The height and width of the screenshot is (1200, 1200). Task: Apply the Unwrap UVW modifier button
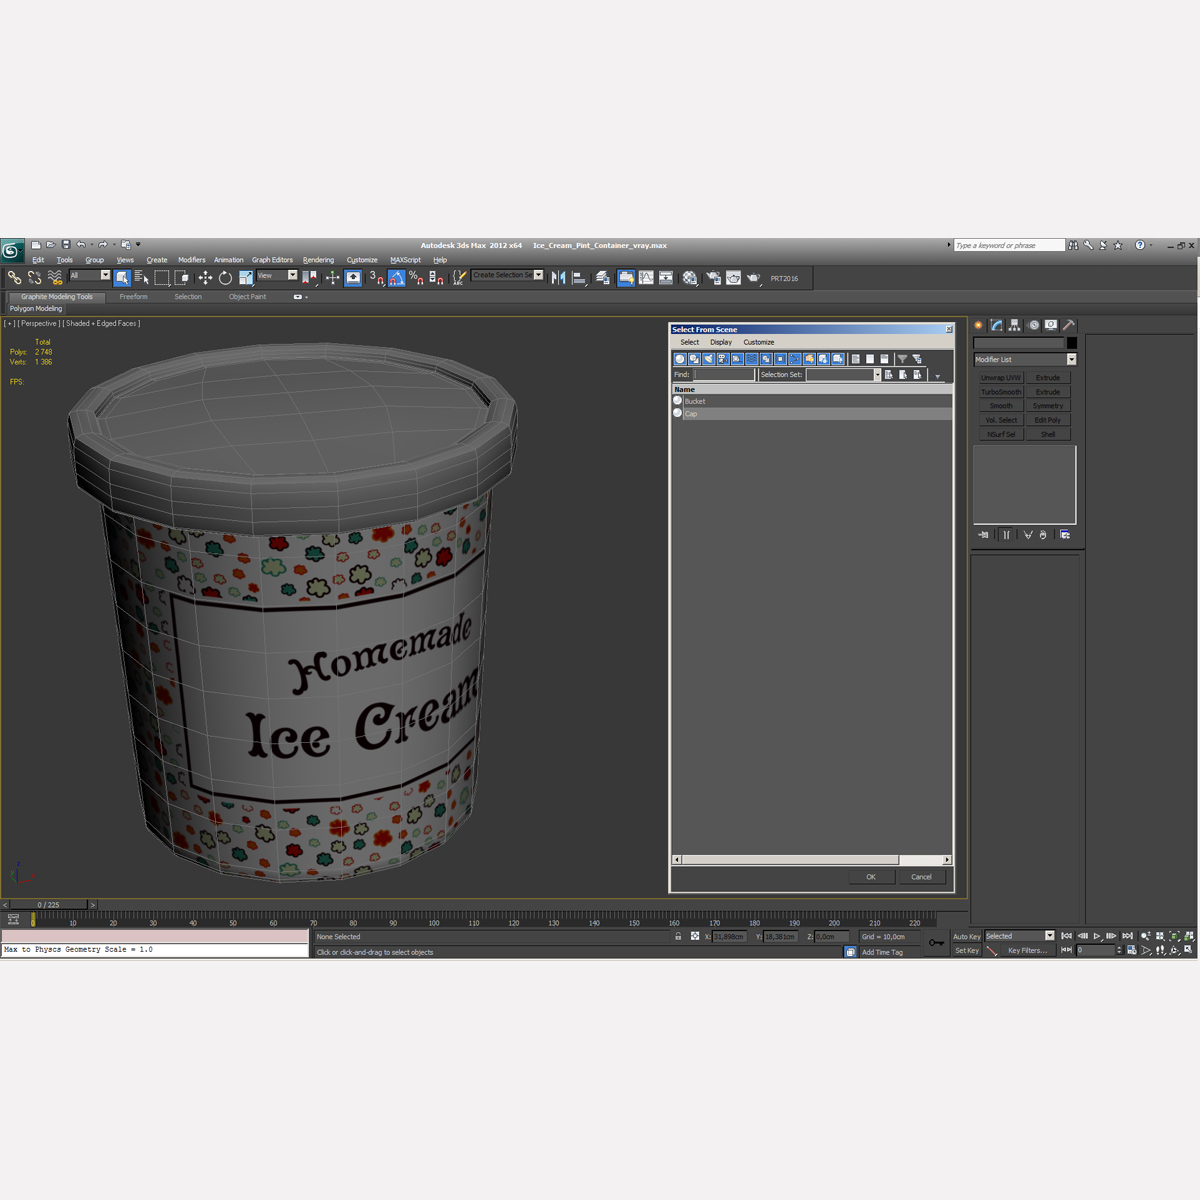click(x=1001, y=378)
